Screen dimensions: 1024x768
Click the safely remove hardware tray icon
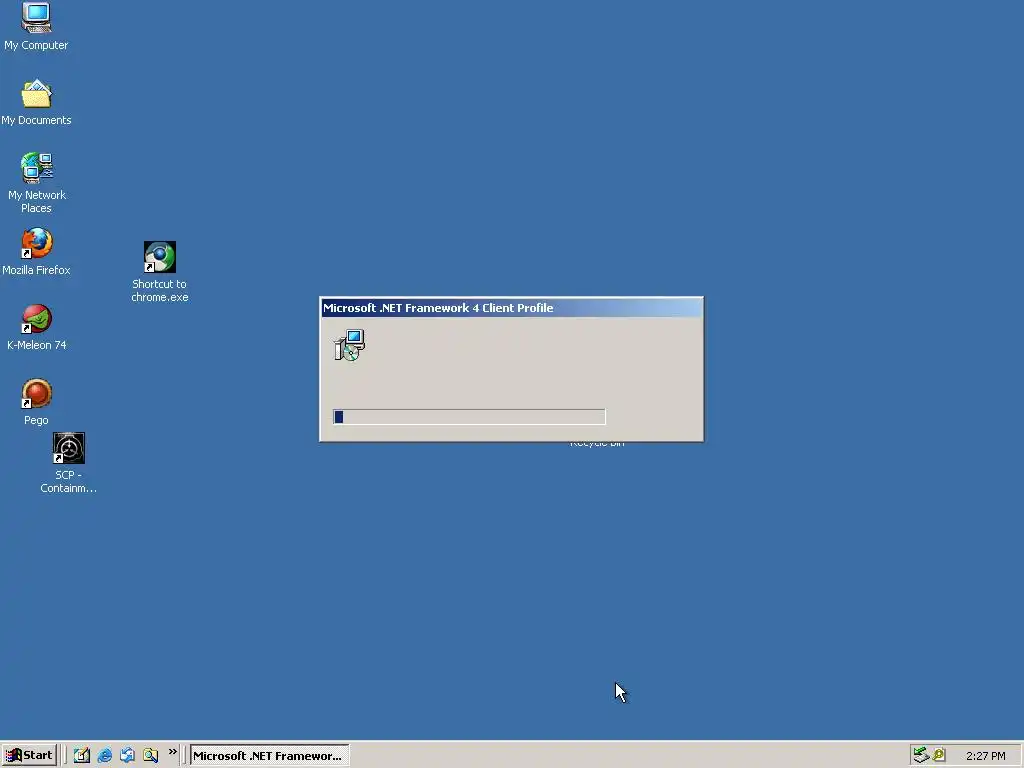(921, 755)
